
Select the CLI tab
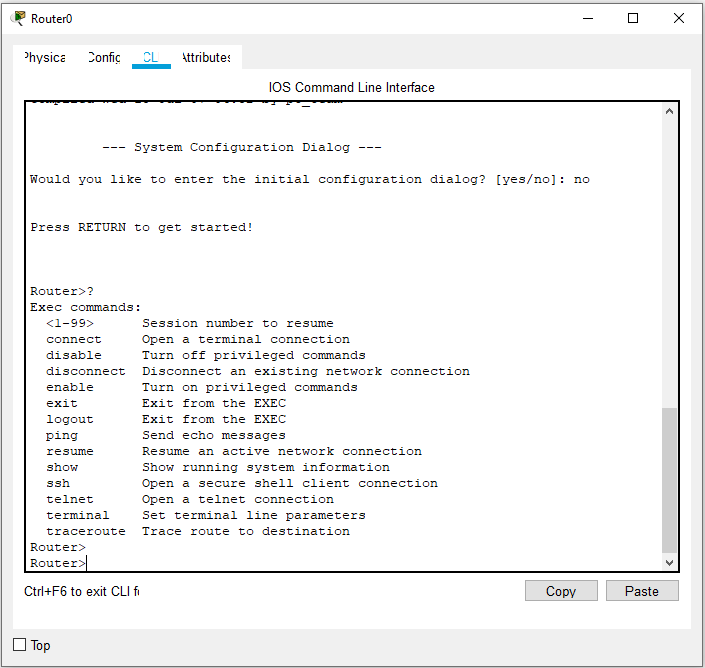tap(151, 57)
